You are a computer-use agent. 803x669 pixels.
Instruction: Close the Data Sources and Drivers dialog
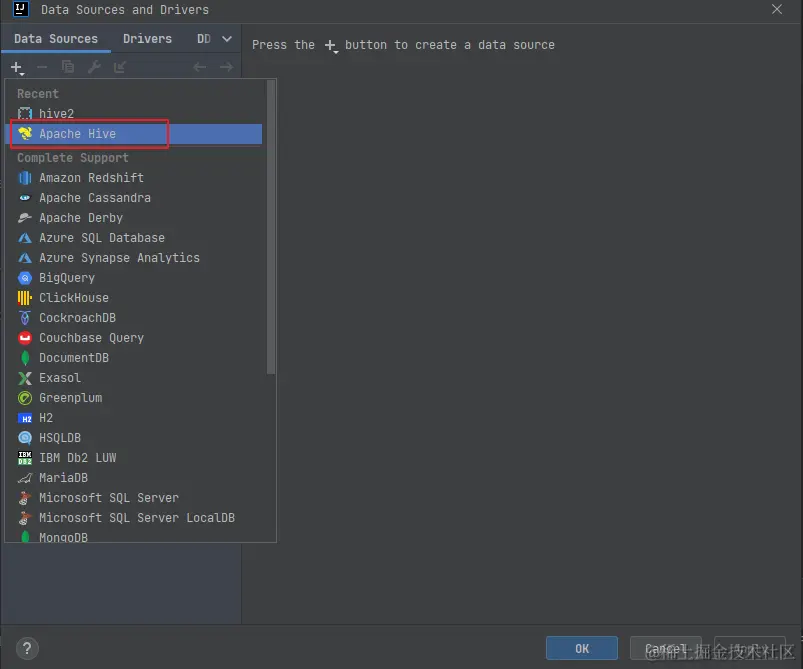776,9
